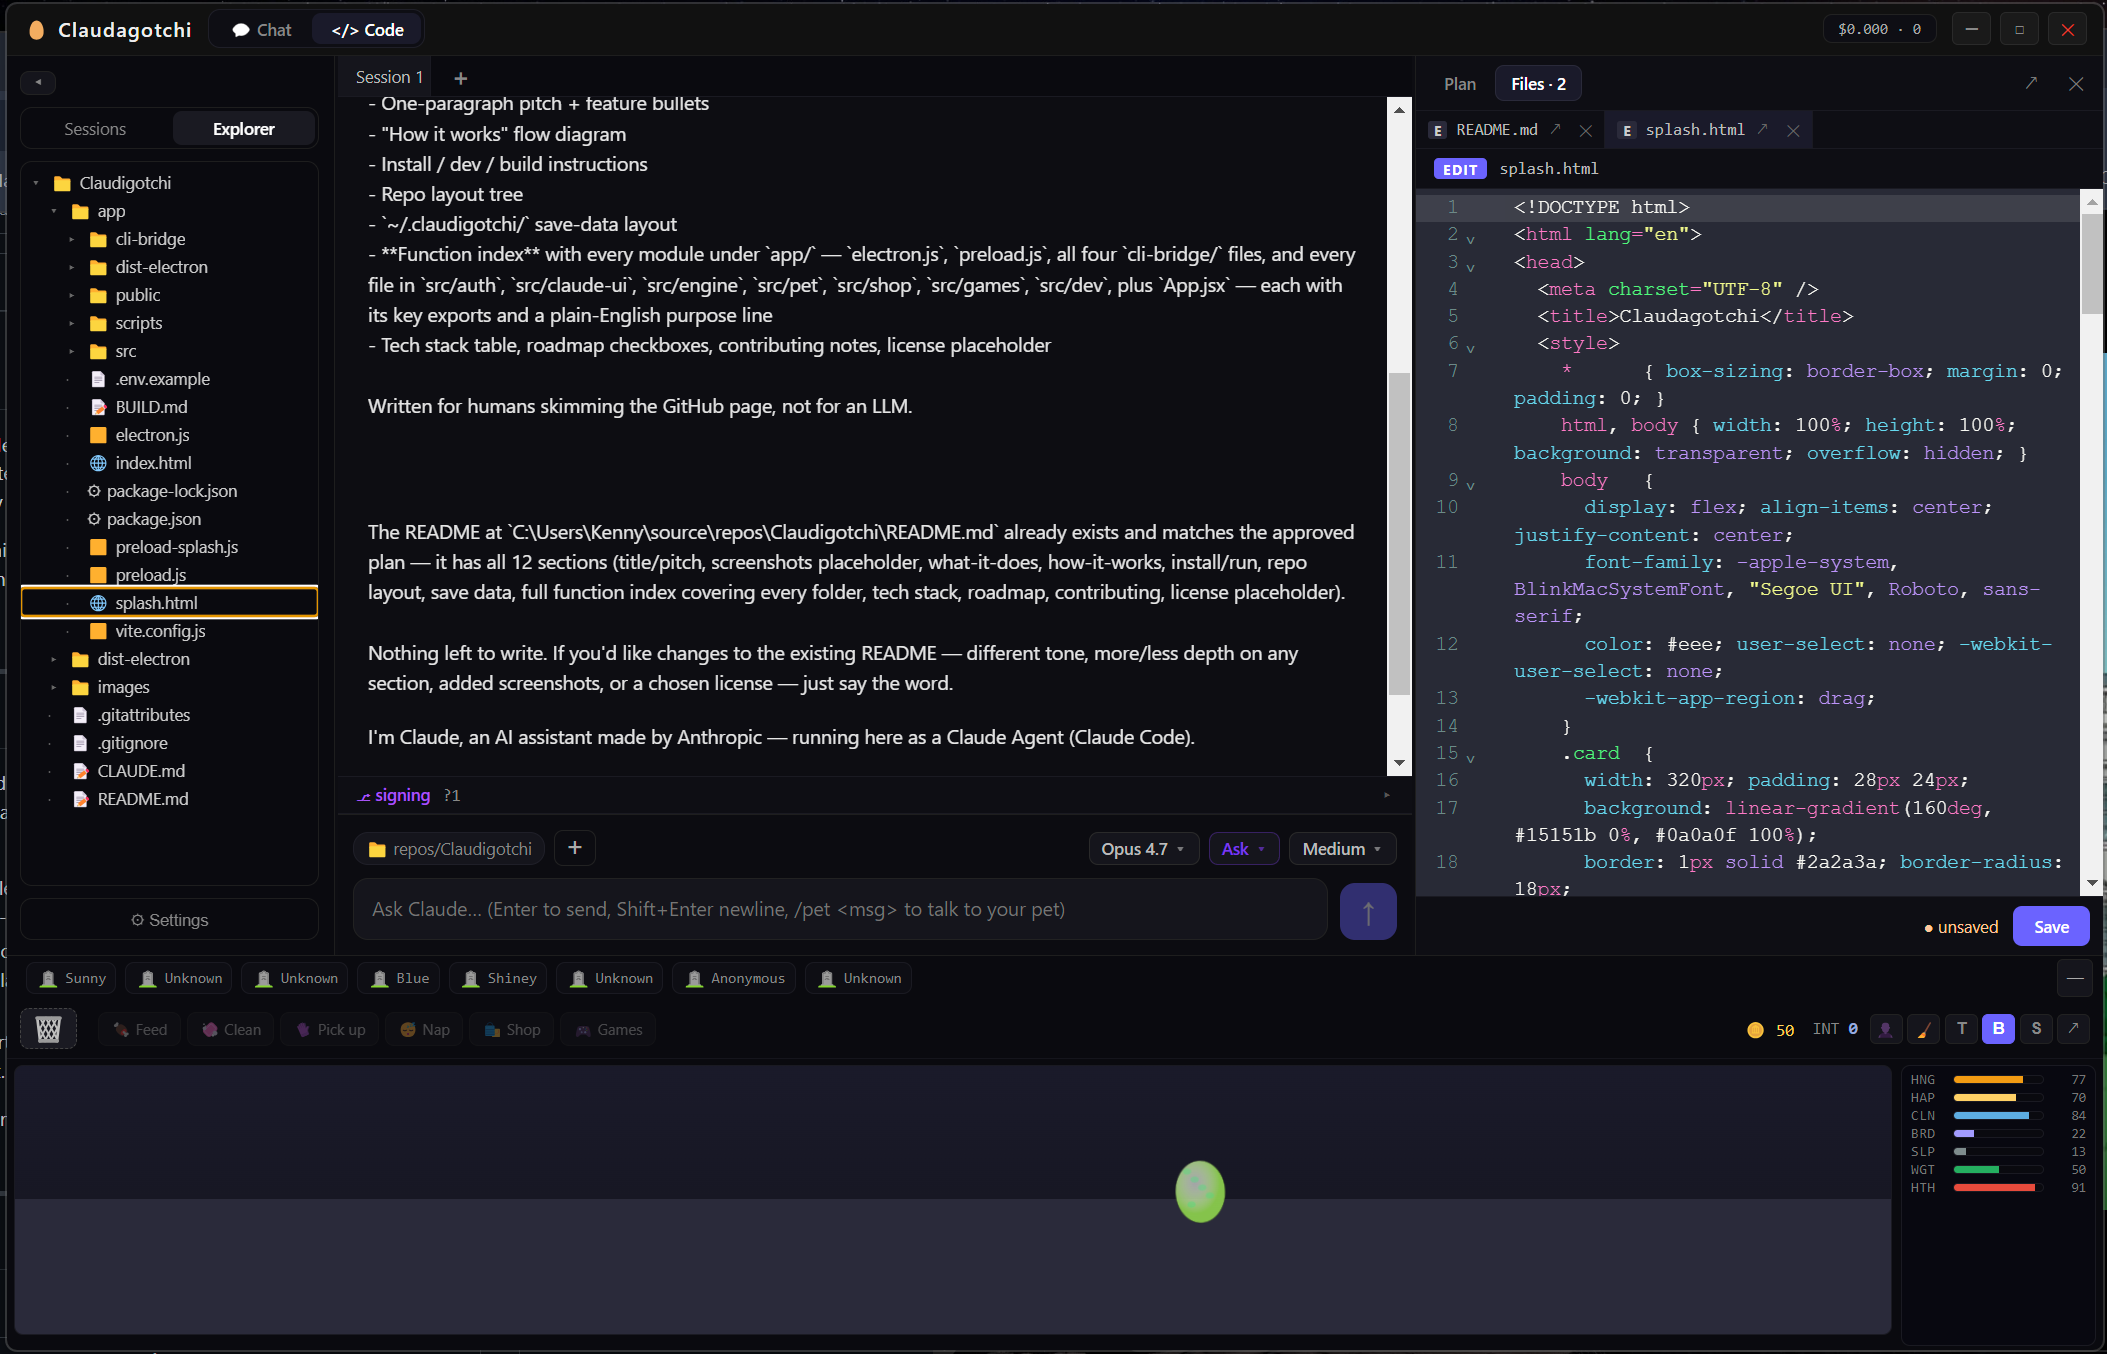Click the repos/Claudigotchi folder chip
This screenshot has width=2107, height=1354.
click(x=450, y=849)
